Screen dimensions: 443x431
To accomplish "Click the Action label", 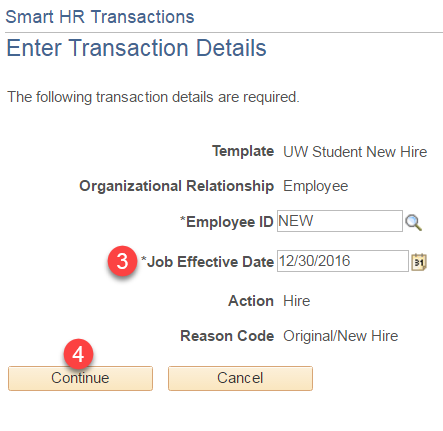I will [x=251, y=301].
